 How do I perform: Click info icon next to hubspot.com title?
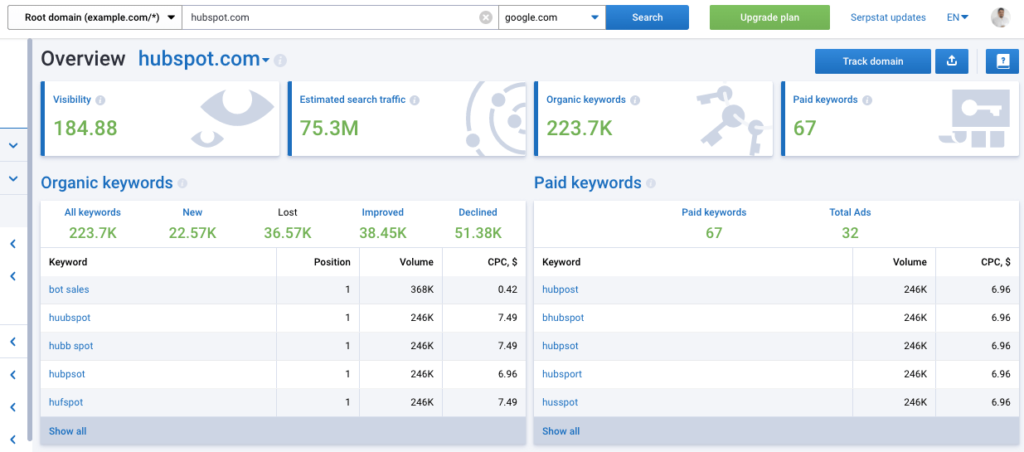tap(280, 60)
